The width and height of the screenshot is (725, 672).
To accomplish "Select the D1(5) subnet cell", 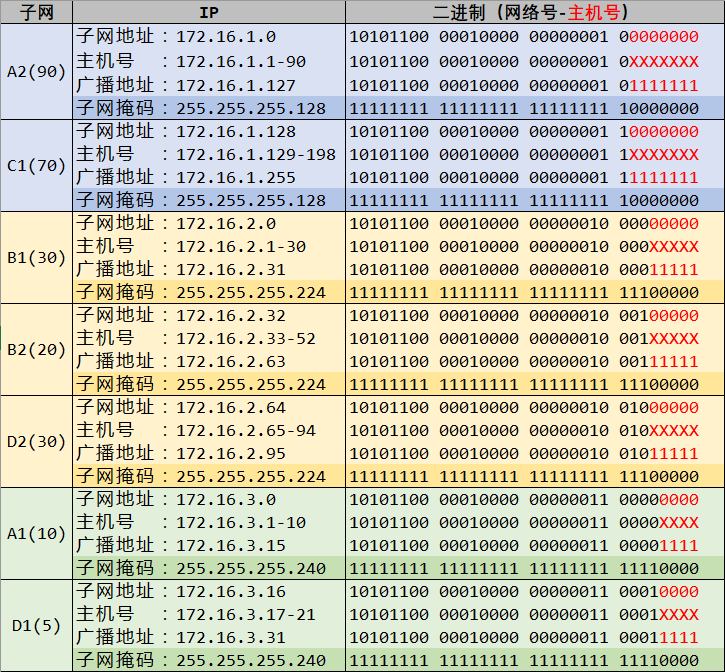I will click(x=37, y=626).
